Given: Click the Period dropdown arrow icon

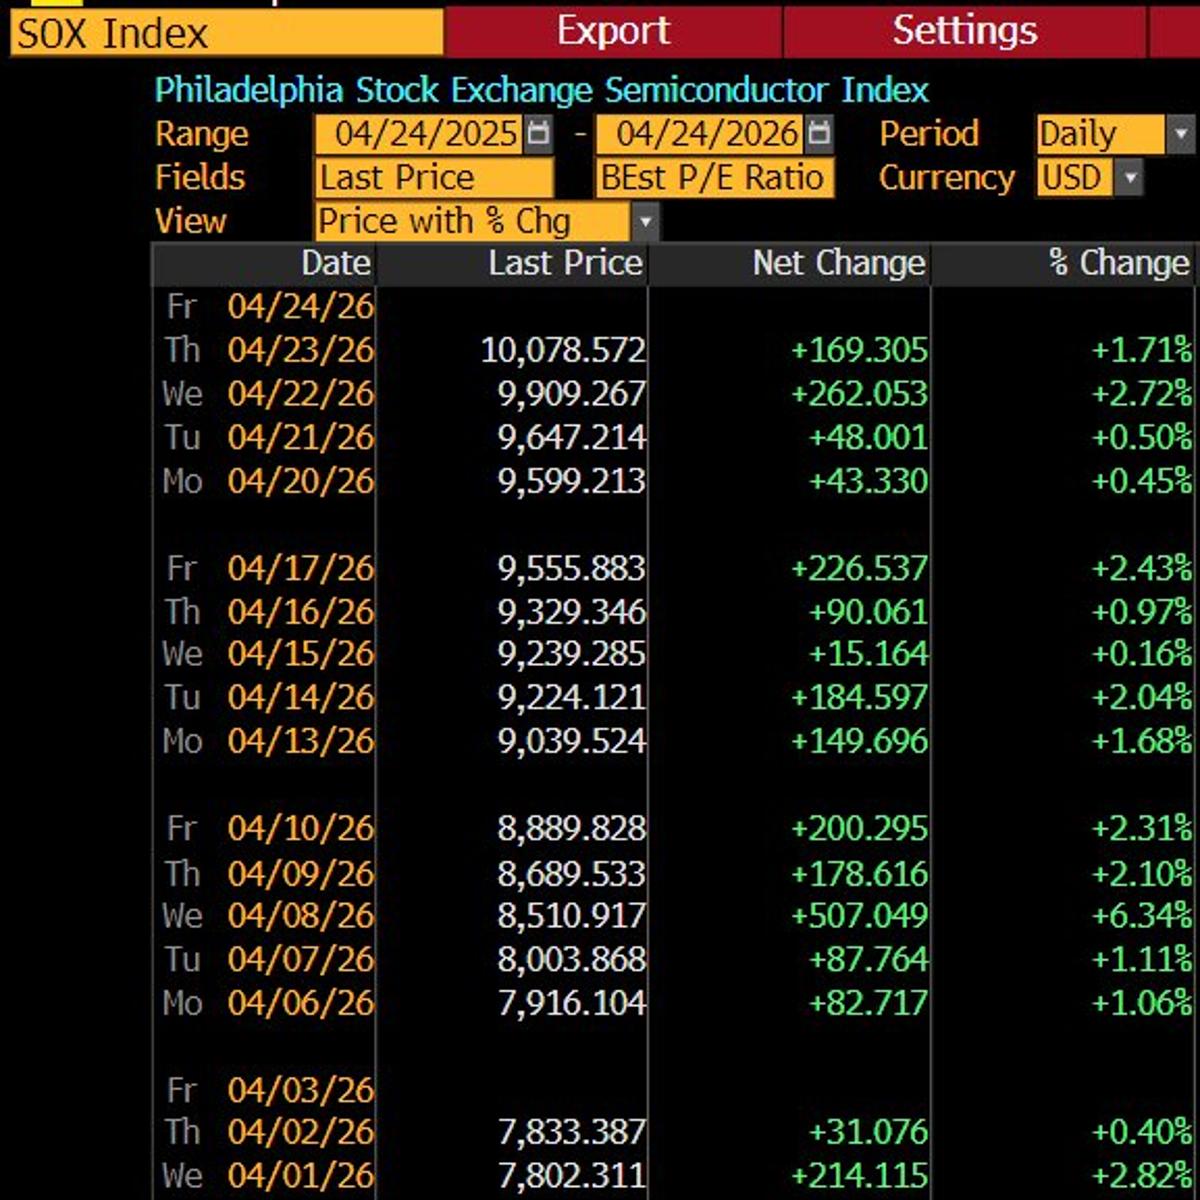Looking at the screenshot, I should tap(1180, 132).
